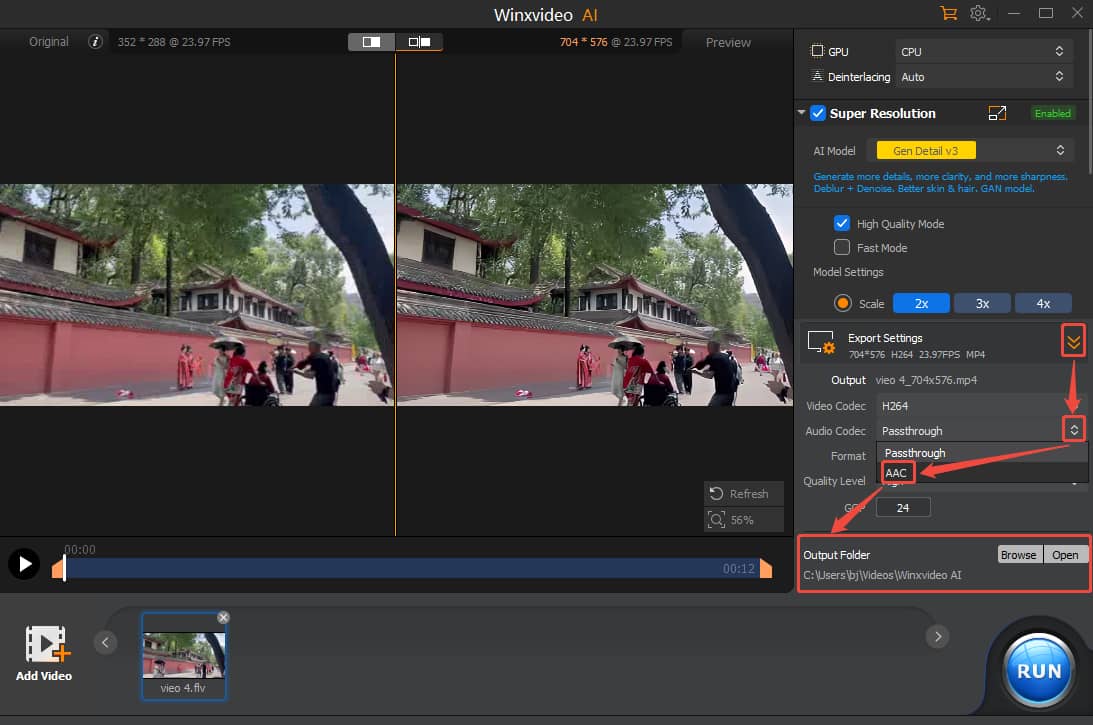Image resolution: width=1093 pixels, height=725 pixels.
Task: Click the fullscreen compare icon beside Super Resolution
Action: [997, 113]
